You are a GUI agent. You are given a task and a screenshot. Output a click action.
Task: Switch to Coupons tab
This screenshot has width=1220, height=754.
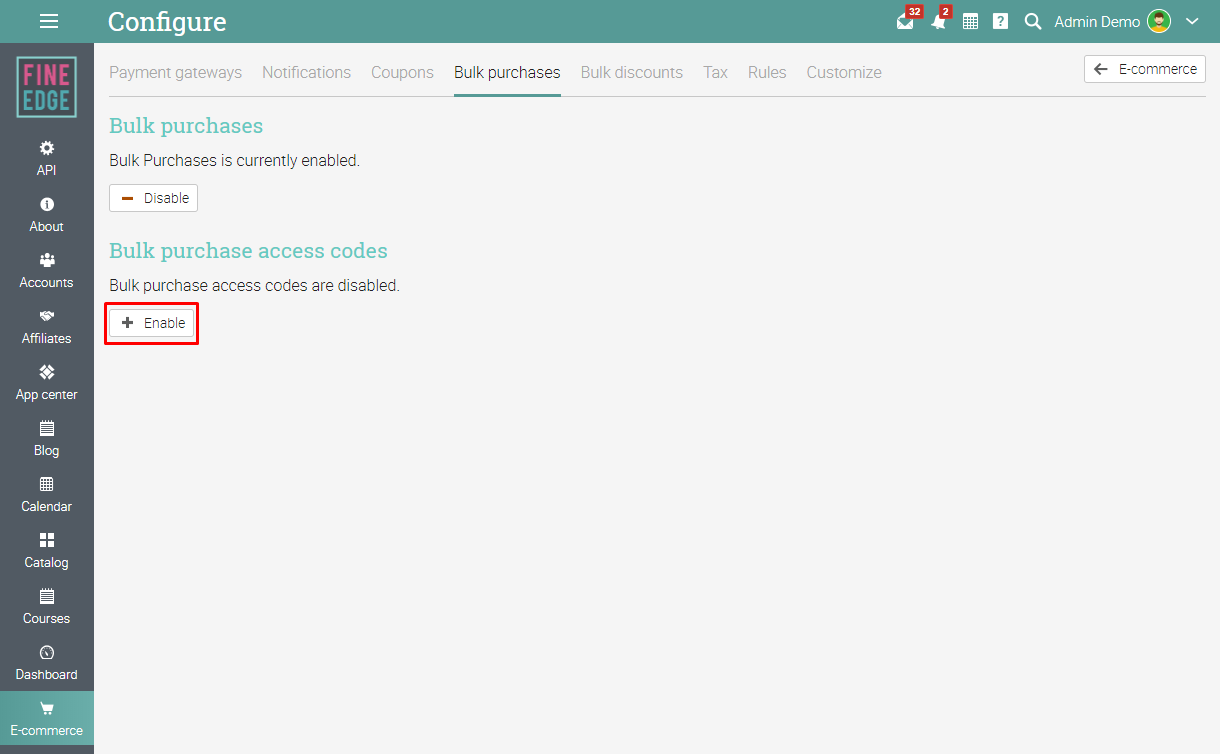pos(402,72)
